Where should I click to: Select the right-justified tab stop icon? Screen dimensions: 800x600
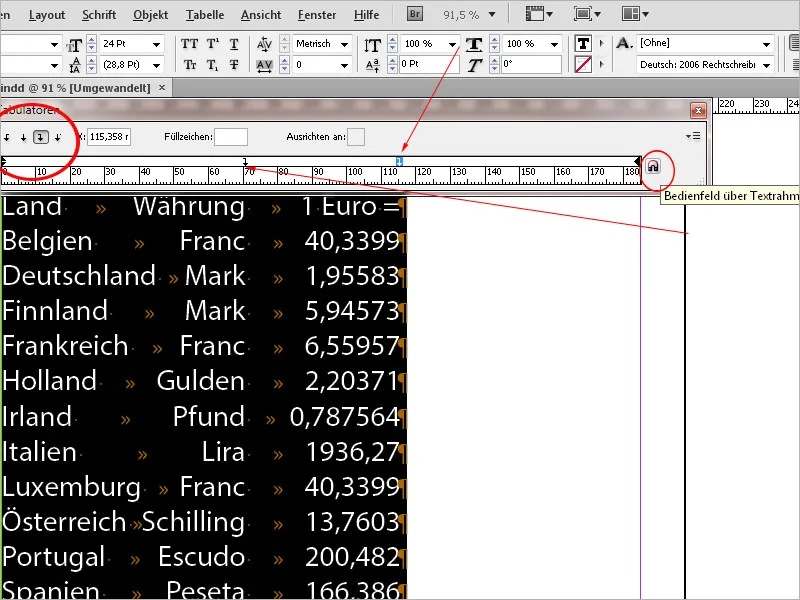coord(40,137)
